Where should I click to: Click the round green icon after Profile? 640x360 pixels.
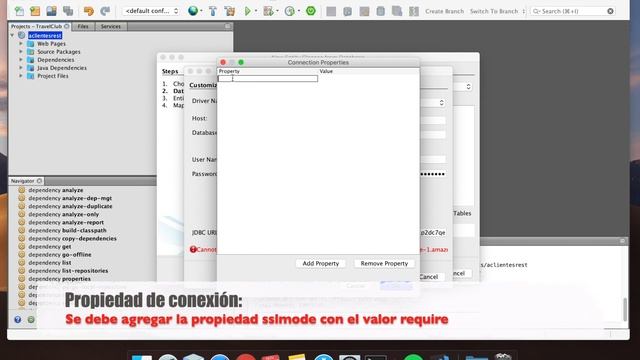[x=311, y=11]
